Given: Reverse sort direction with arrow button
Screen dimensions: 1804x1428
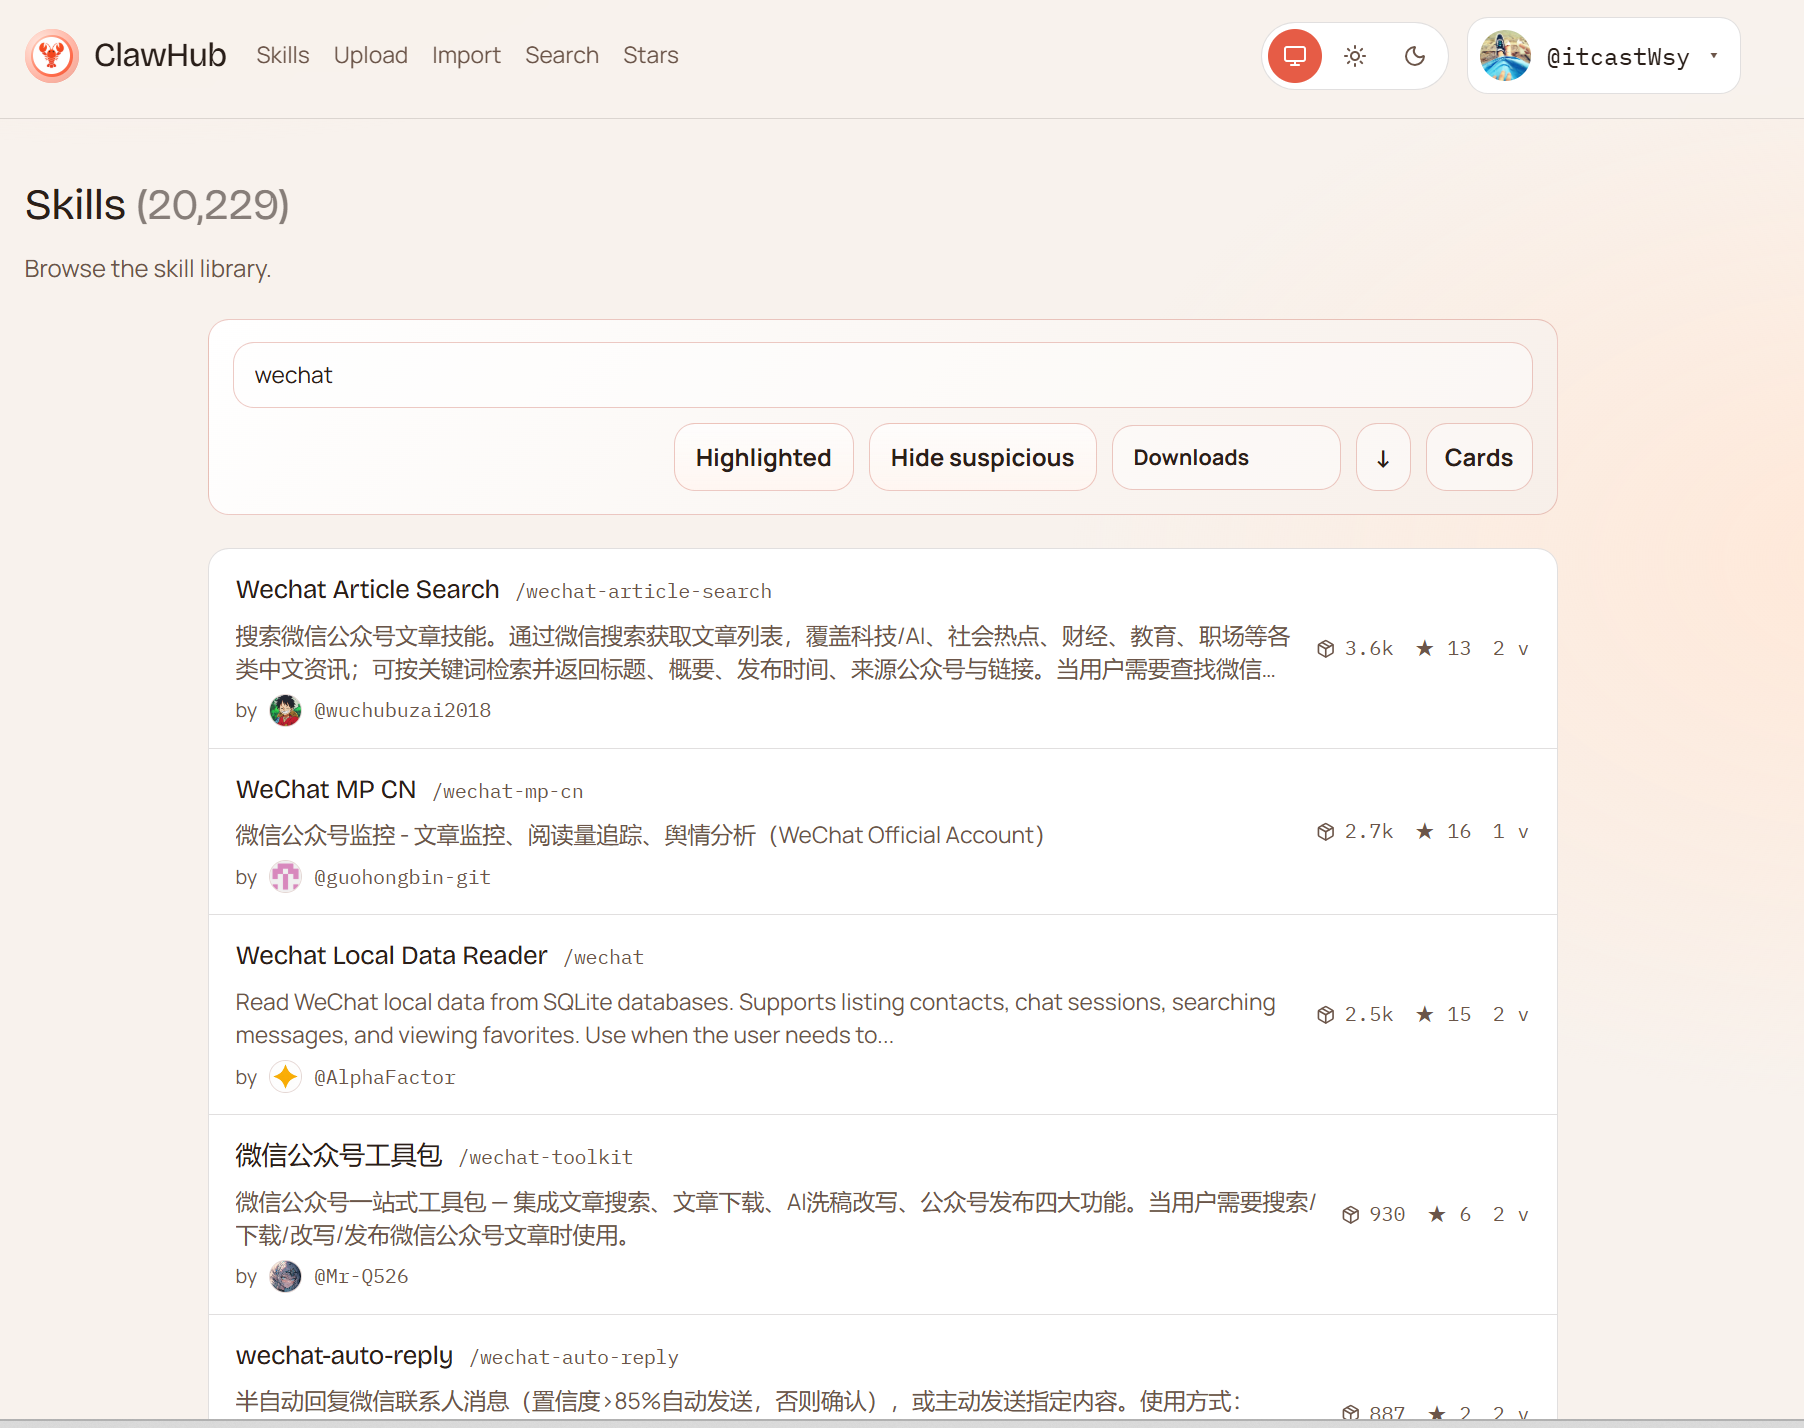Looking at the screenshot, I should pyautogui.click(x=1383, y=458).
